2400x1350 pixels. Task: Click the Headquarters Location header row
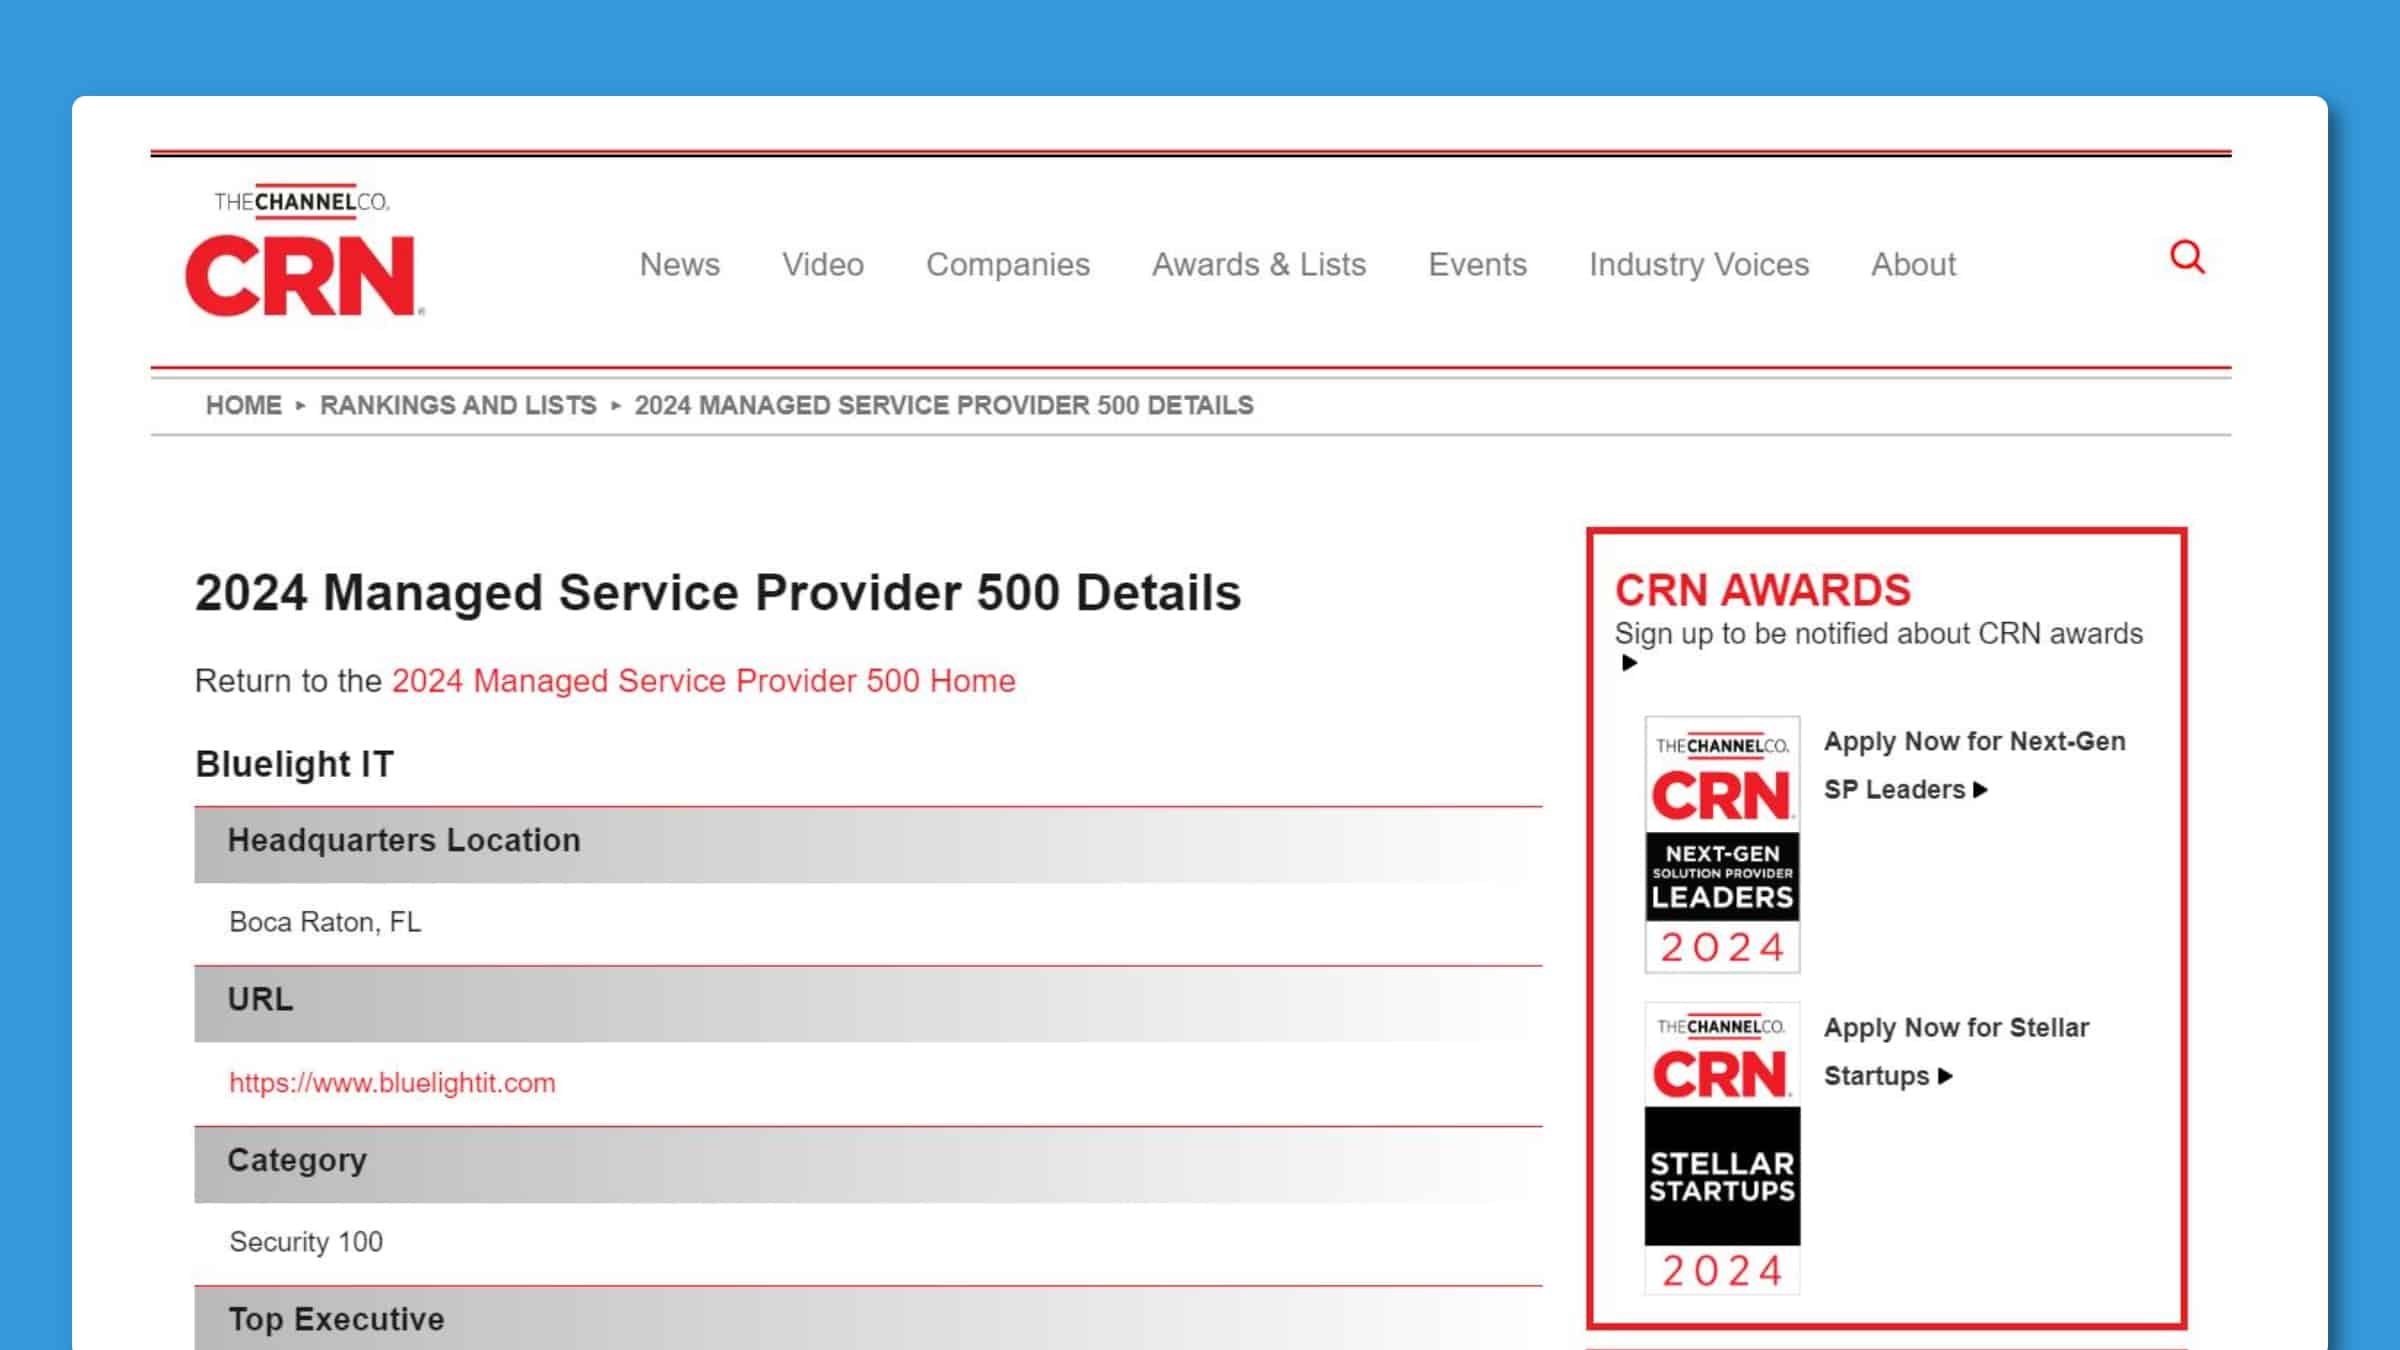point(868,844)
